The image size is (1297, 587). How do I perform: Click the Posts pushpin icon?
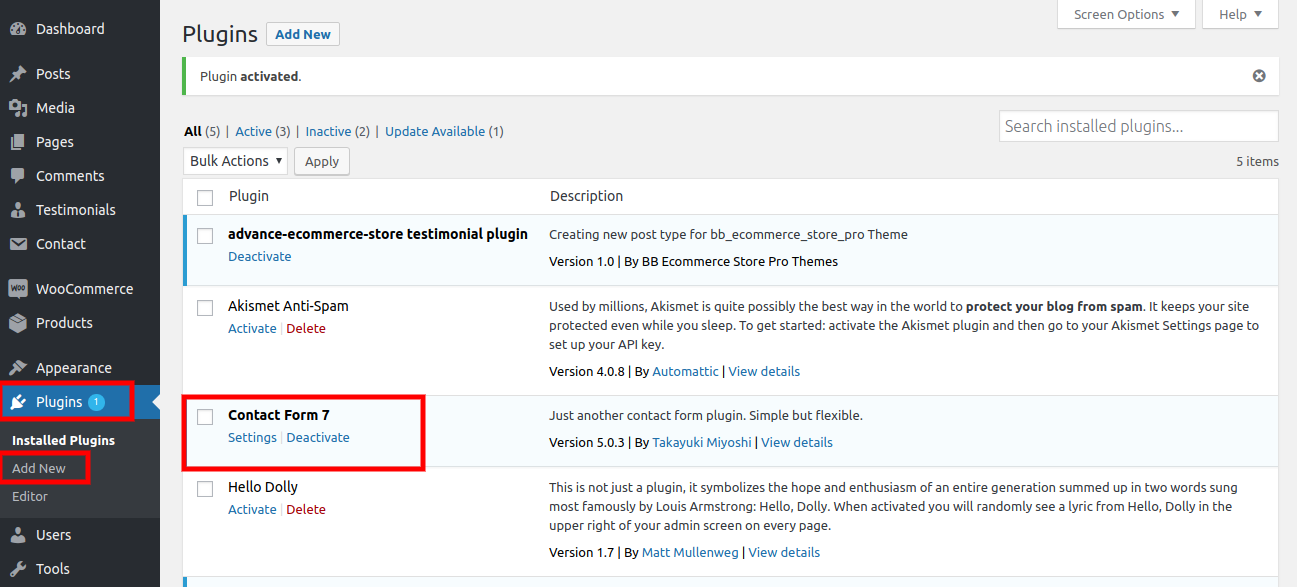pos(18,74)
